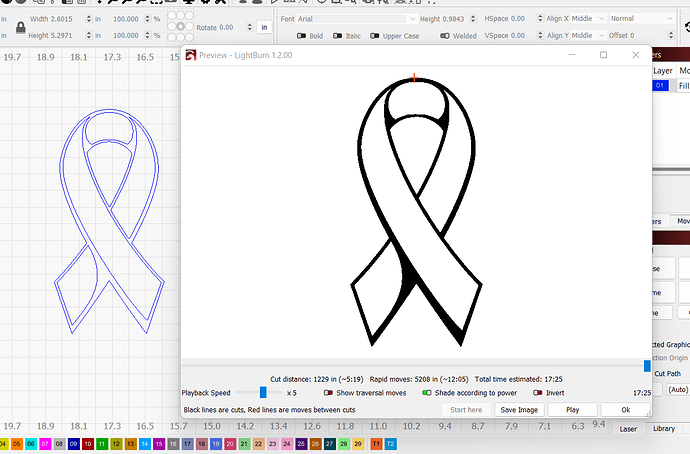Pick the light green 21 palette color
This screenshot has height=454, width=690.
coord(244,444)
